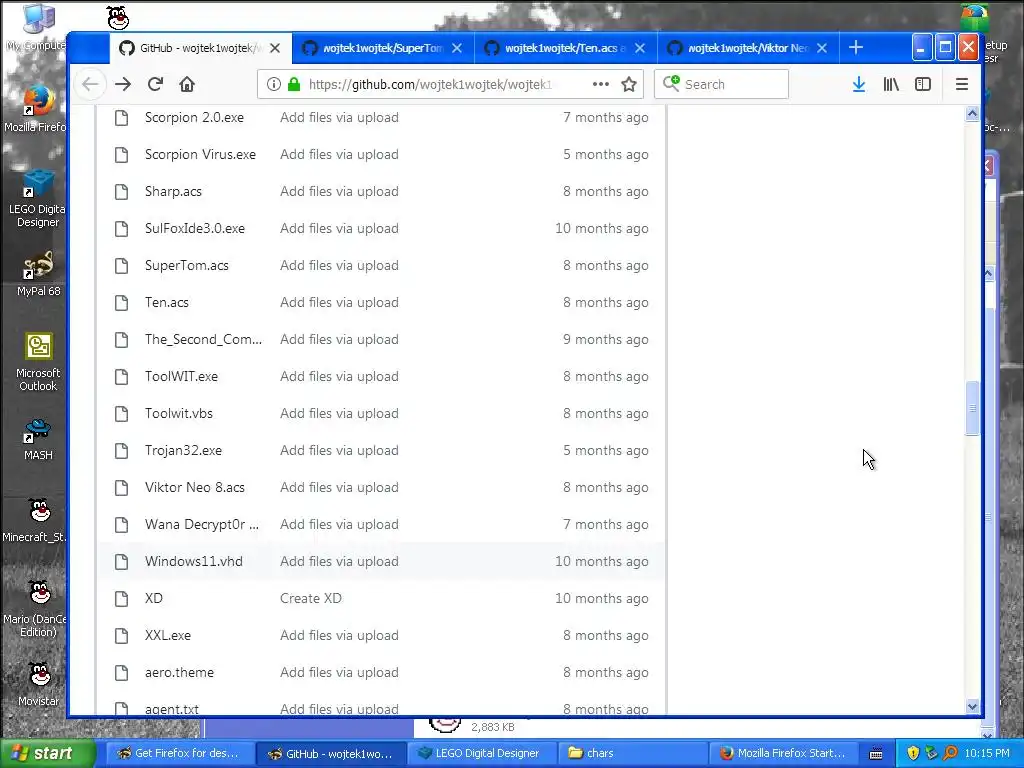This screenshot has height=768, width=1024.
Task: Bookmark this page with the star
Action: 629,84
